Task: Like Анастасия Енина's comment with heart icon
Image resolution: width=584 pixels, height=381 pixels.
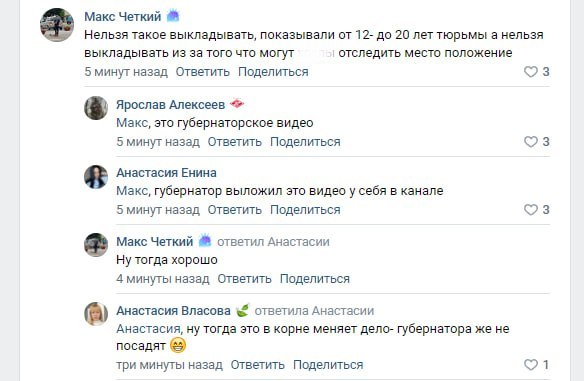Action: click(531, 210)
